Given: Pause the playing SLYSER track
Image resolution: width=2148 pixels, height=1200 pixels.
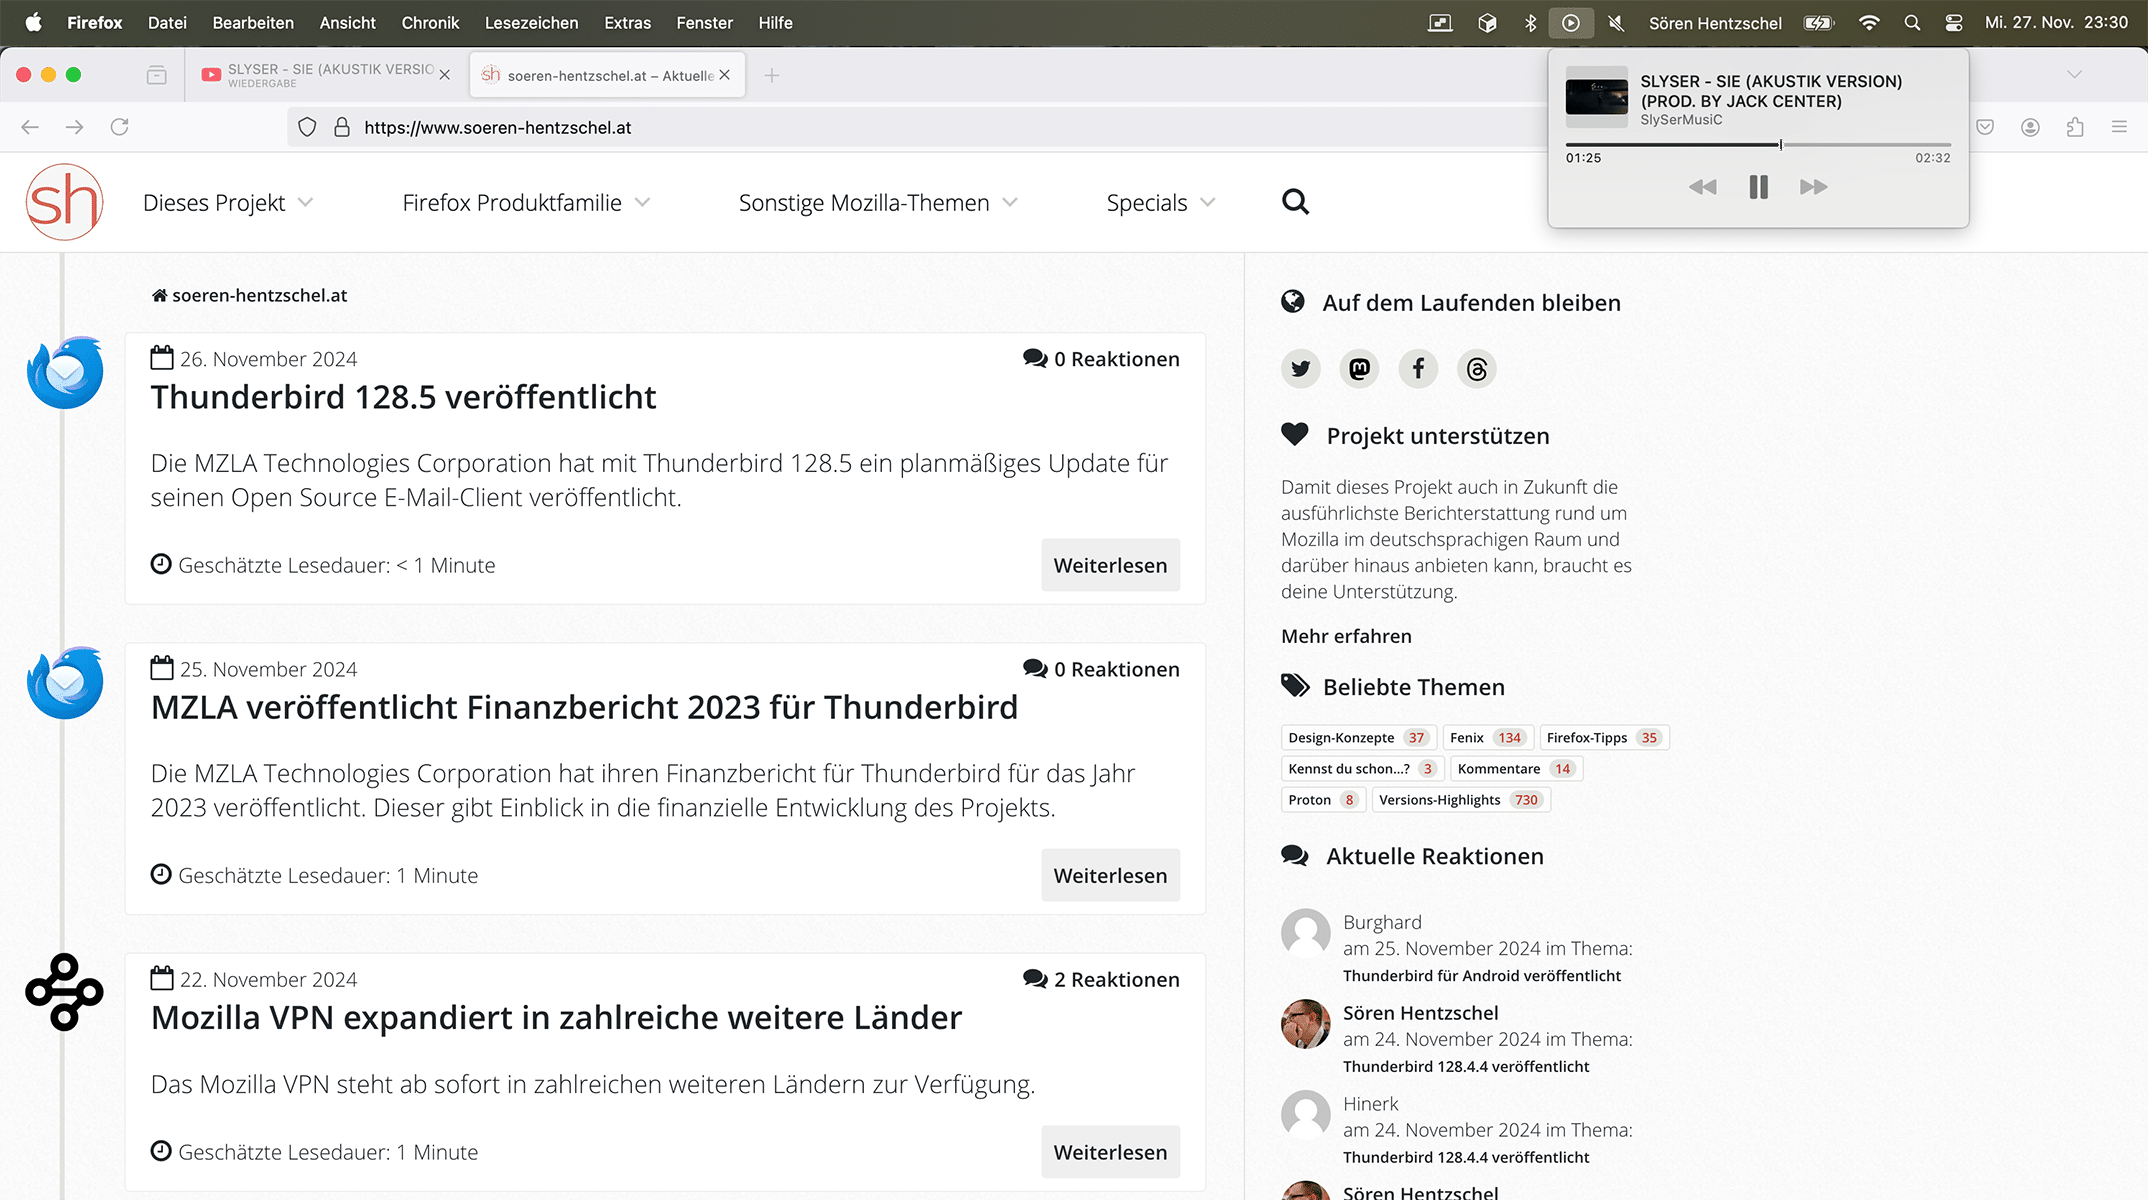Looking at the screenshot, I should (x=1758, y=187).
